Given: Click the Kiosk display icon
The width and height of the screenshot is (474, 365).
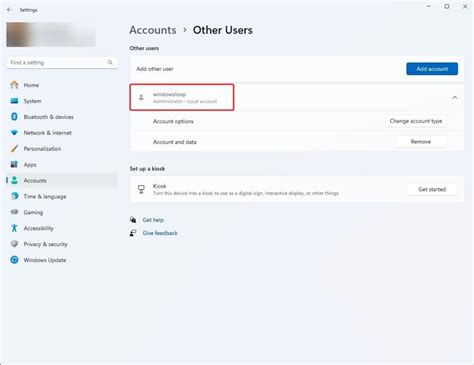Looking at the screenshot, I should click(x=141, y=189).
